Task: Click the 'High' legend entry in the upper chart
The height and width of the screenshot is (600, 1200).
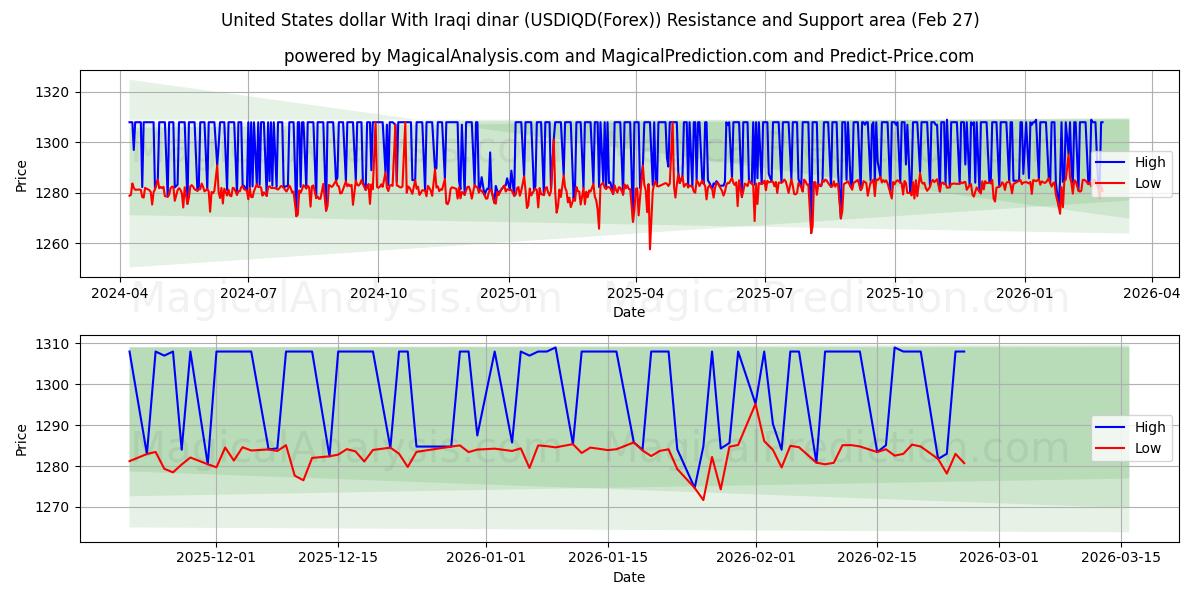Action: (x=1132, y=162)
